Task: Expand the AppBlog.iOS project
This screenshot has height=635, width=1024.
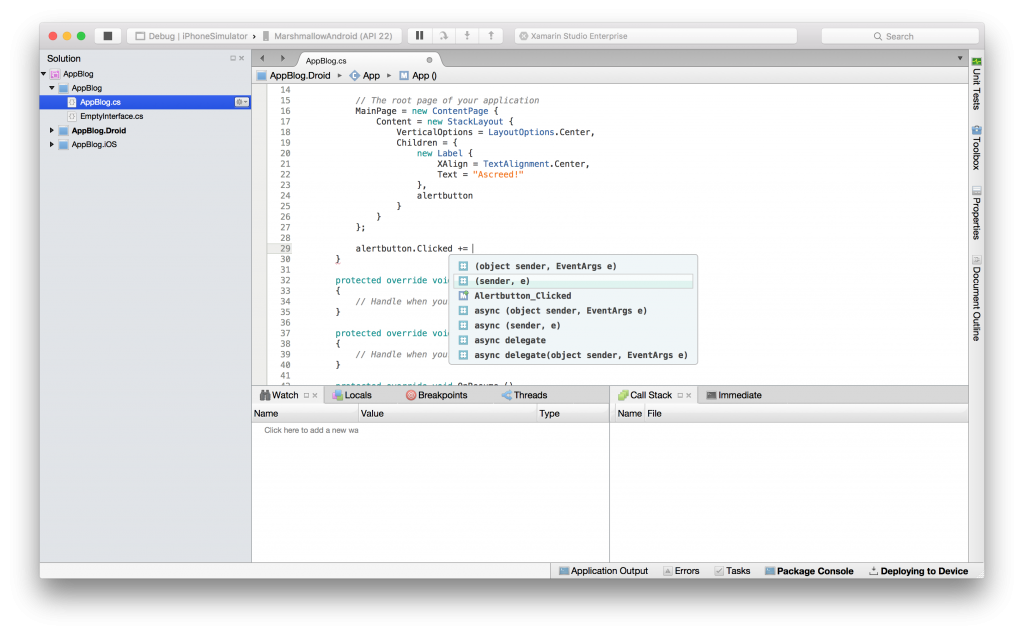Action: point(52,144)
